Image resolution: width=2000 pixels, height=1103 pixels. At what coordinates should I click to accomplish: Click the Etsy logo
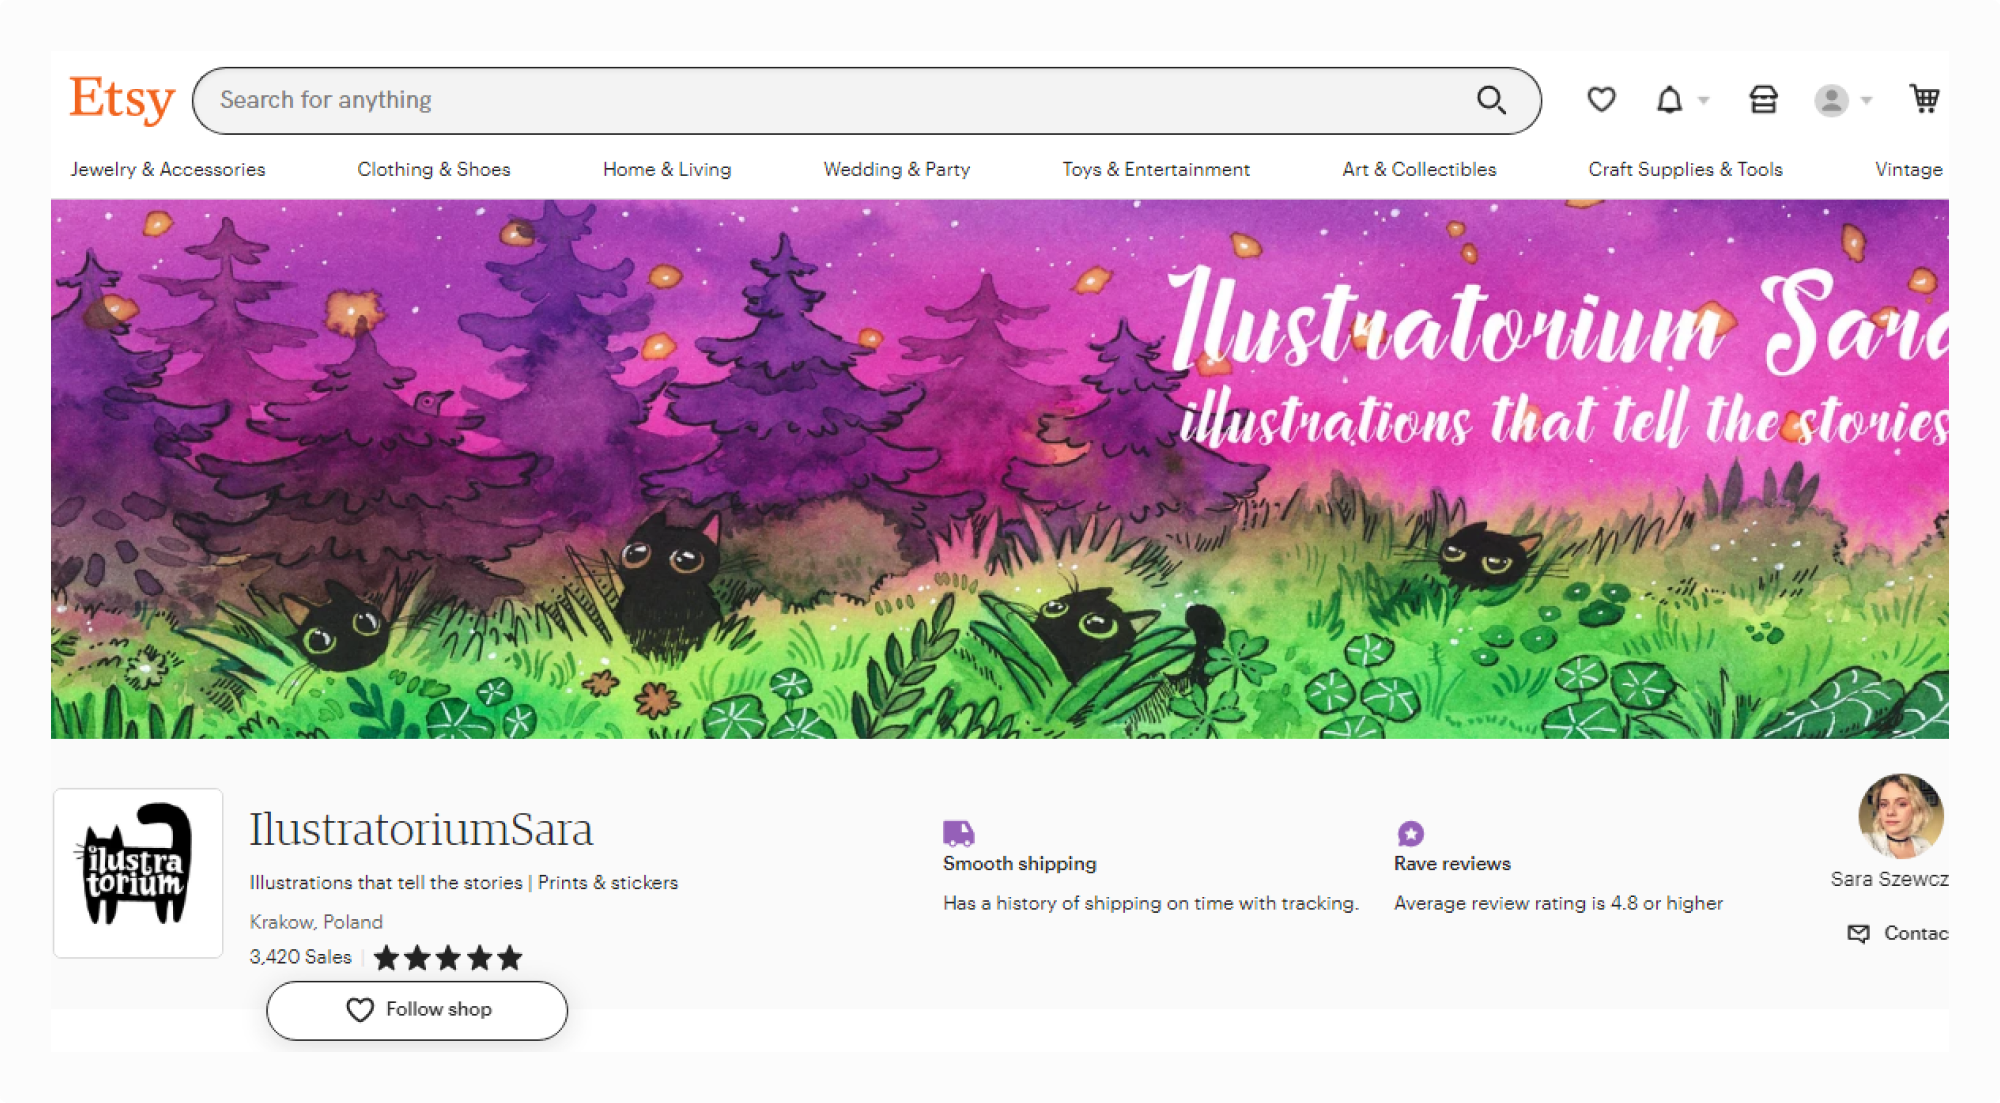(x=122, y=99)
